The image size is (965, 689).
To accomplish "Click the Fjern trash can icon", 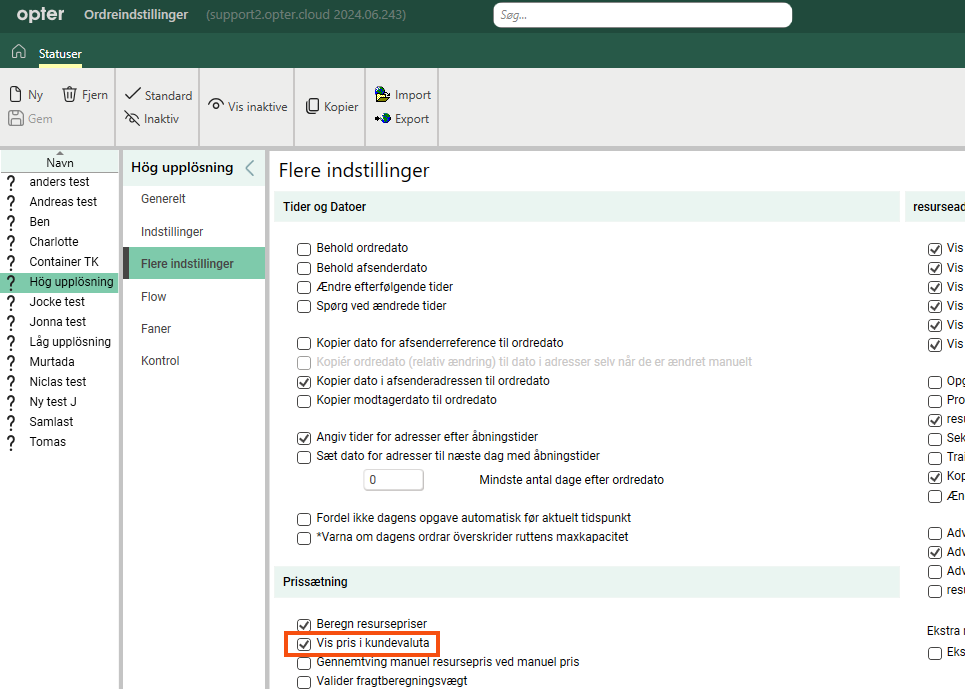I will click(x=70, y=95).
